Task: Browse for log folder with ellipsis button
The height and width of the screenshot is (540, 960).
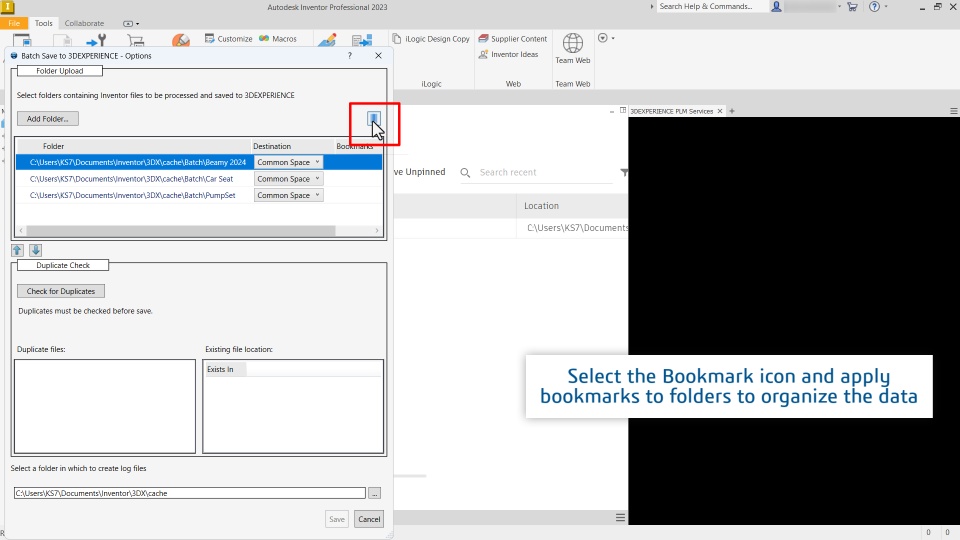Action: click(x=375, y=493)
